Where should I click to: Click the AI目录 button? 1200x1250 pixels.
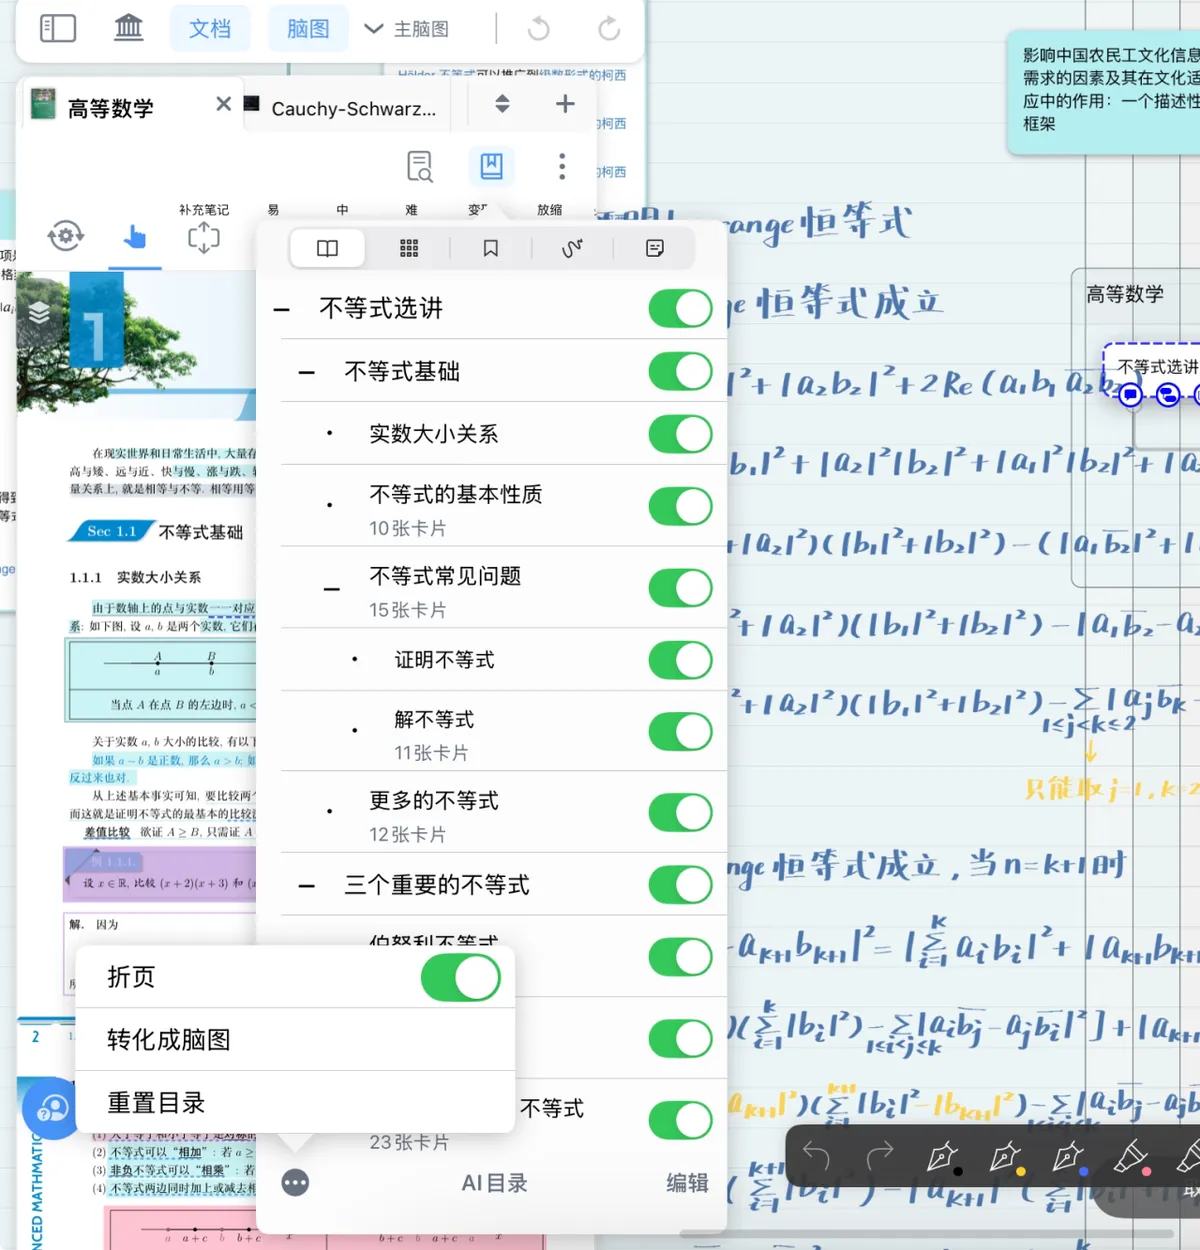tap(494, 1183)
